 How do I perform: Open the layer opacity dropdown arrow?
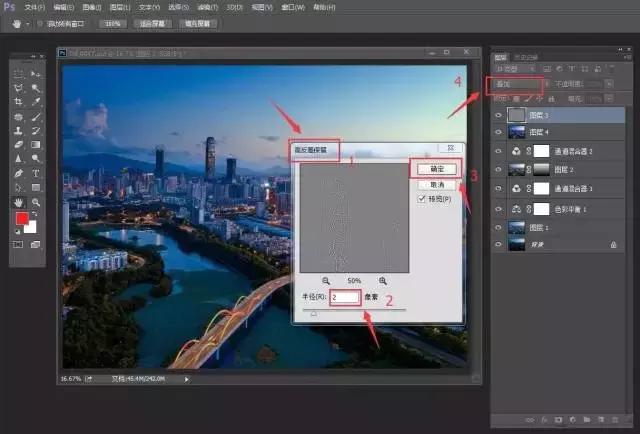(609, 85)
